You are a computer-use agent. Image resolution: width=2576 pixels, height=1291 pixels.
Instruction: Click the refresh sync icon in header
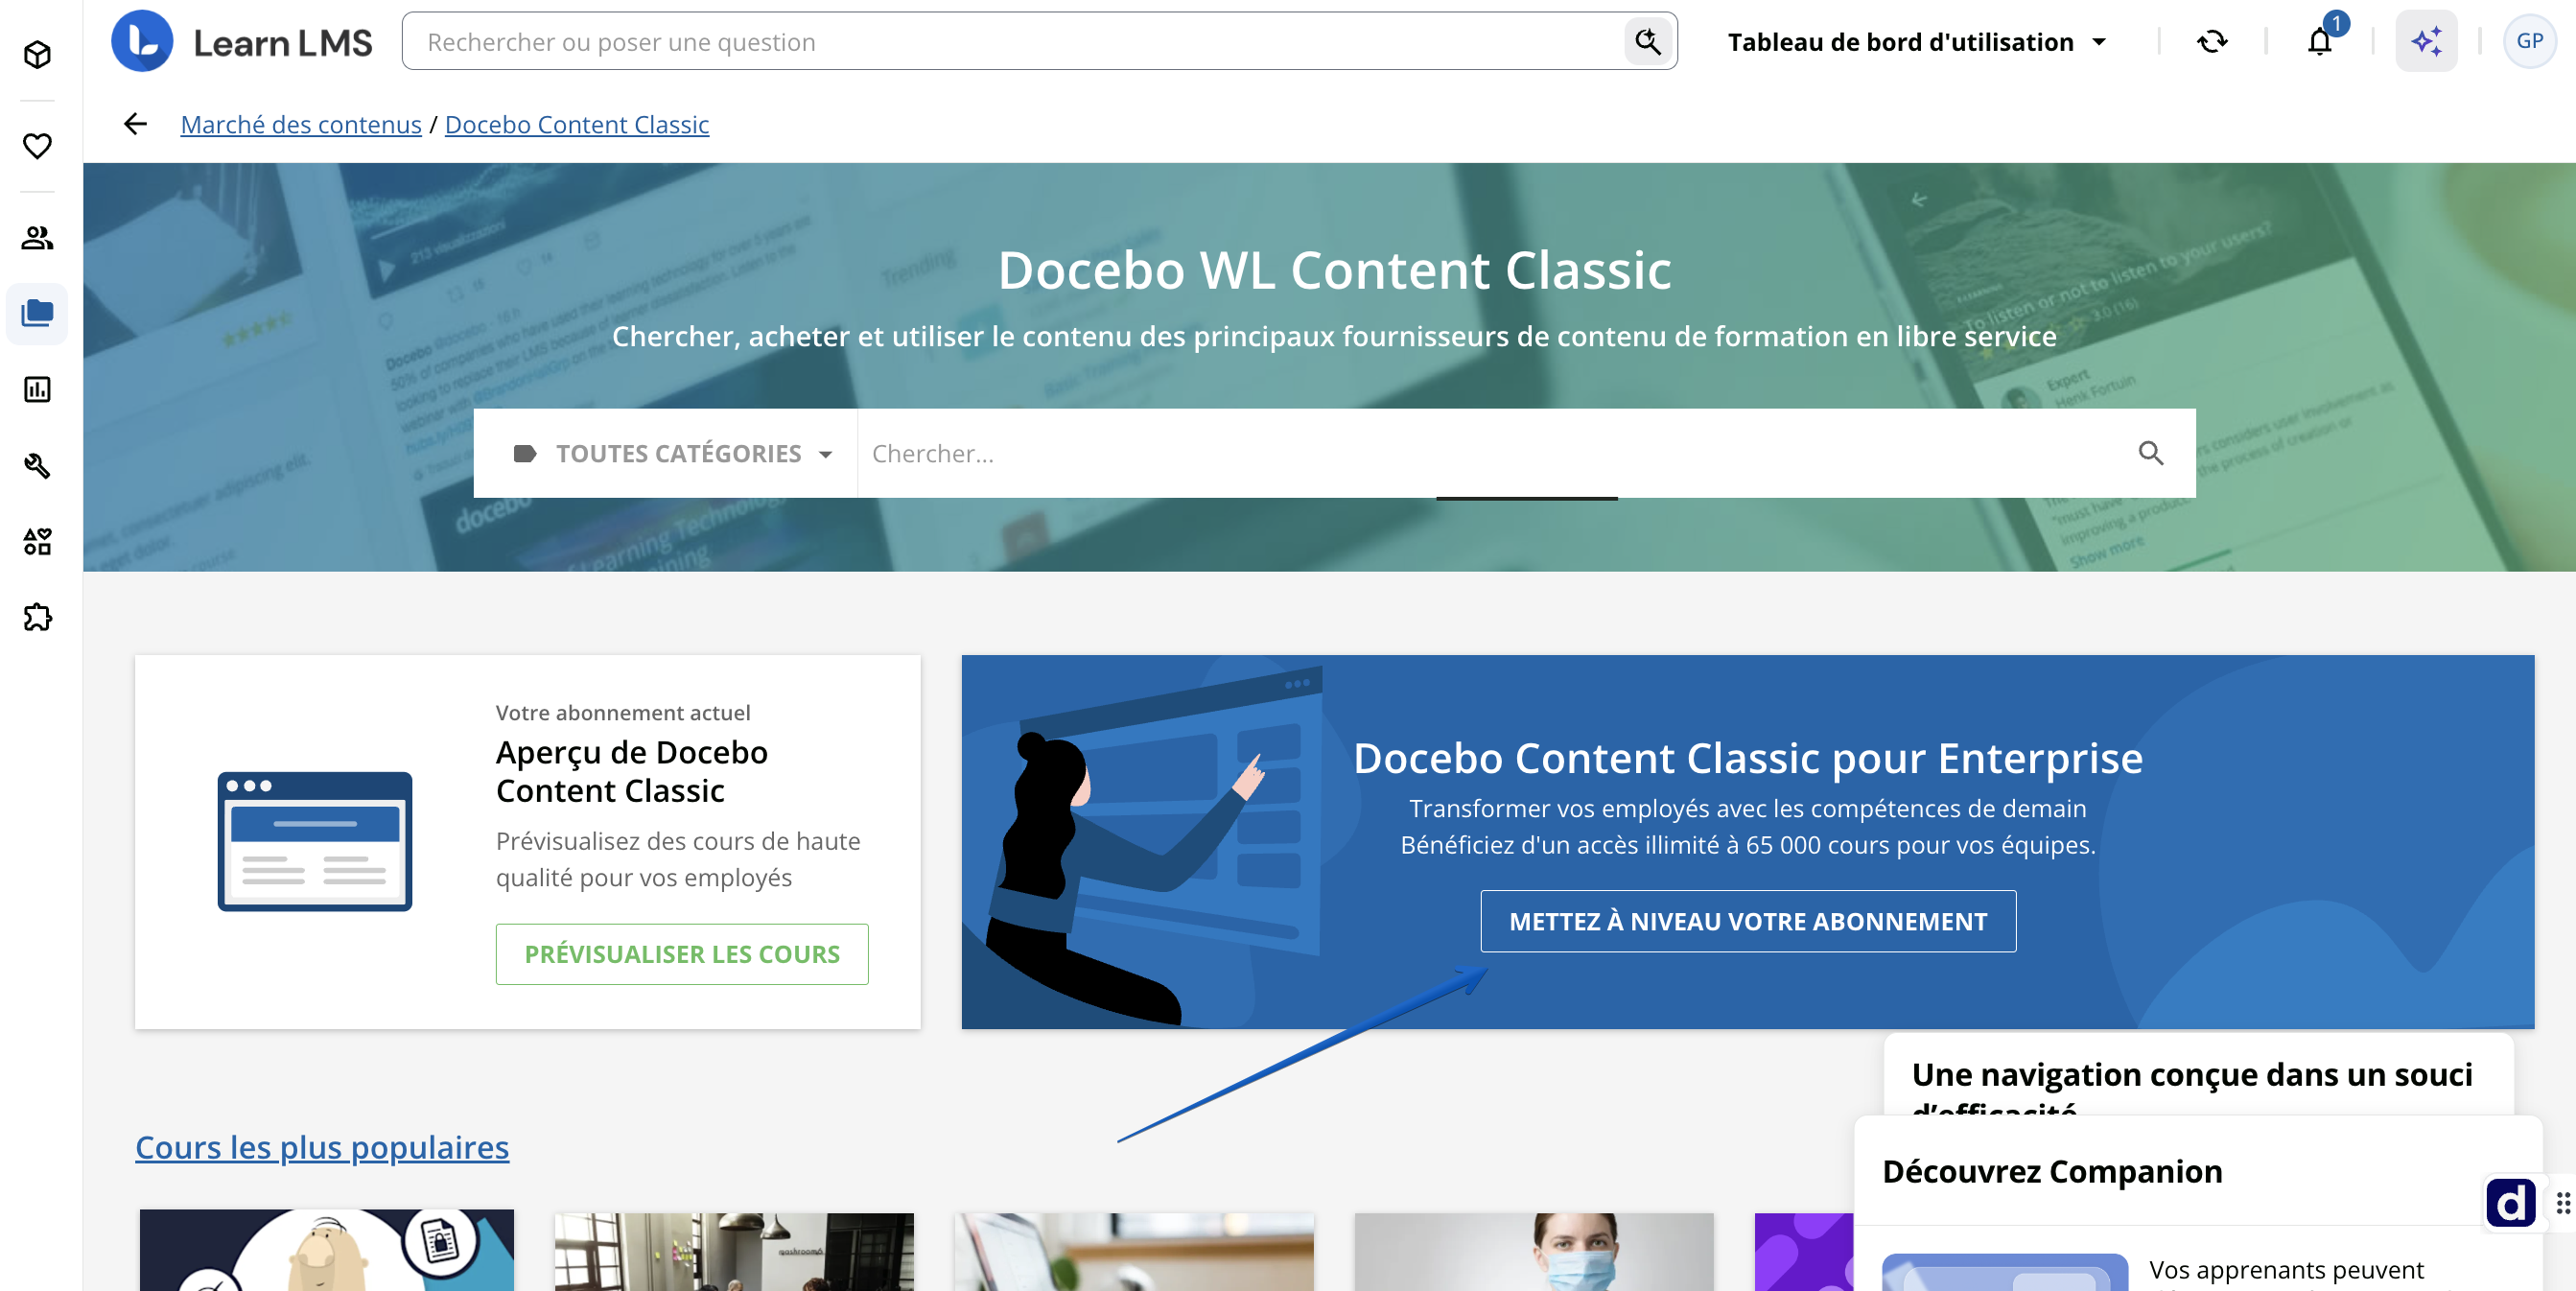[x=2212, y=41]
